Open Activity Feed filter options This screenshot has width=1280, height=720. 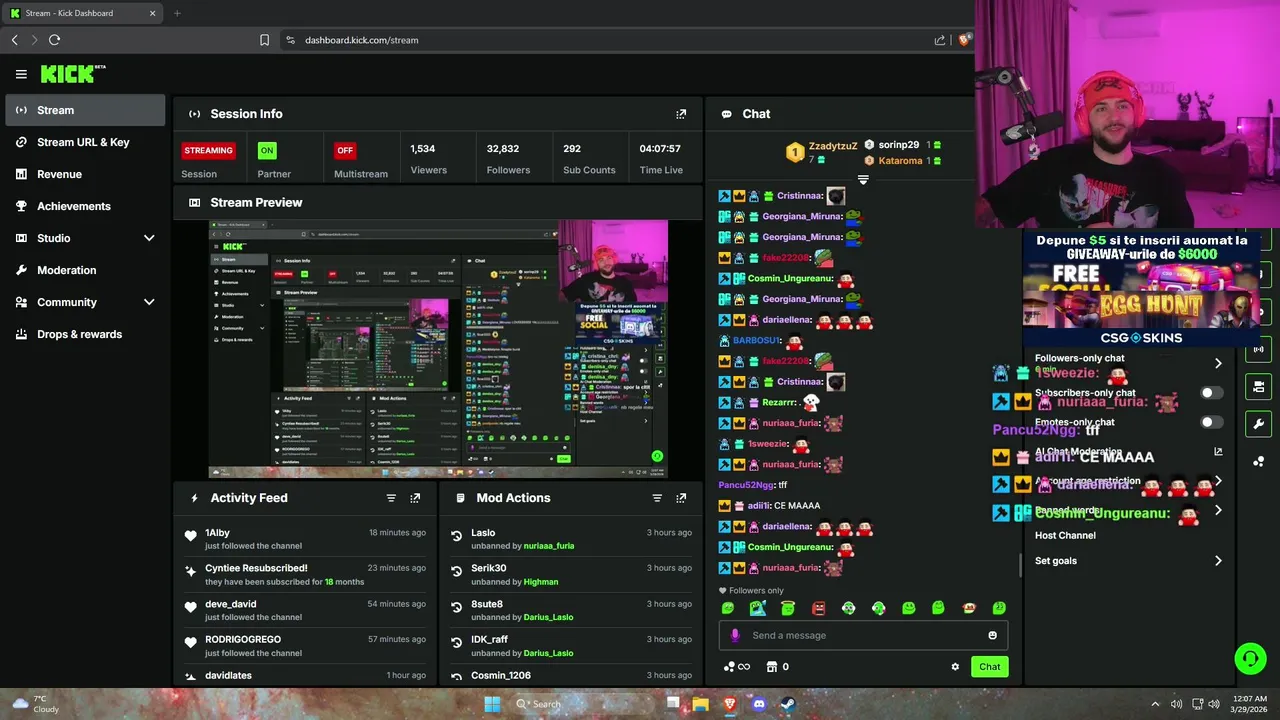click(x=391, y=498)
